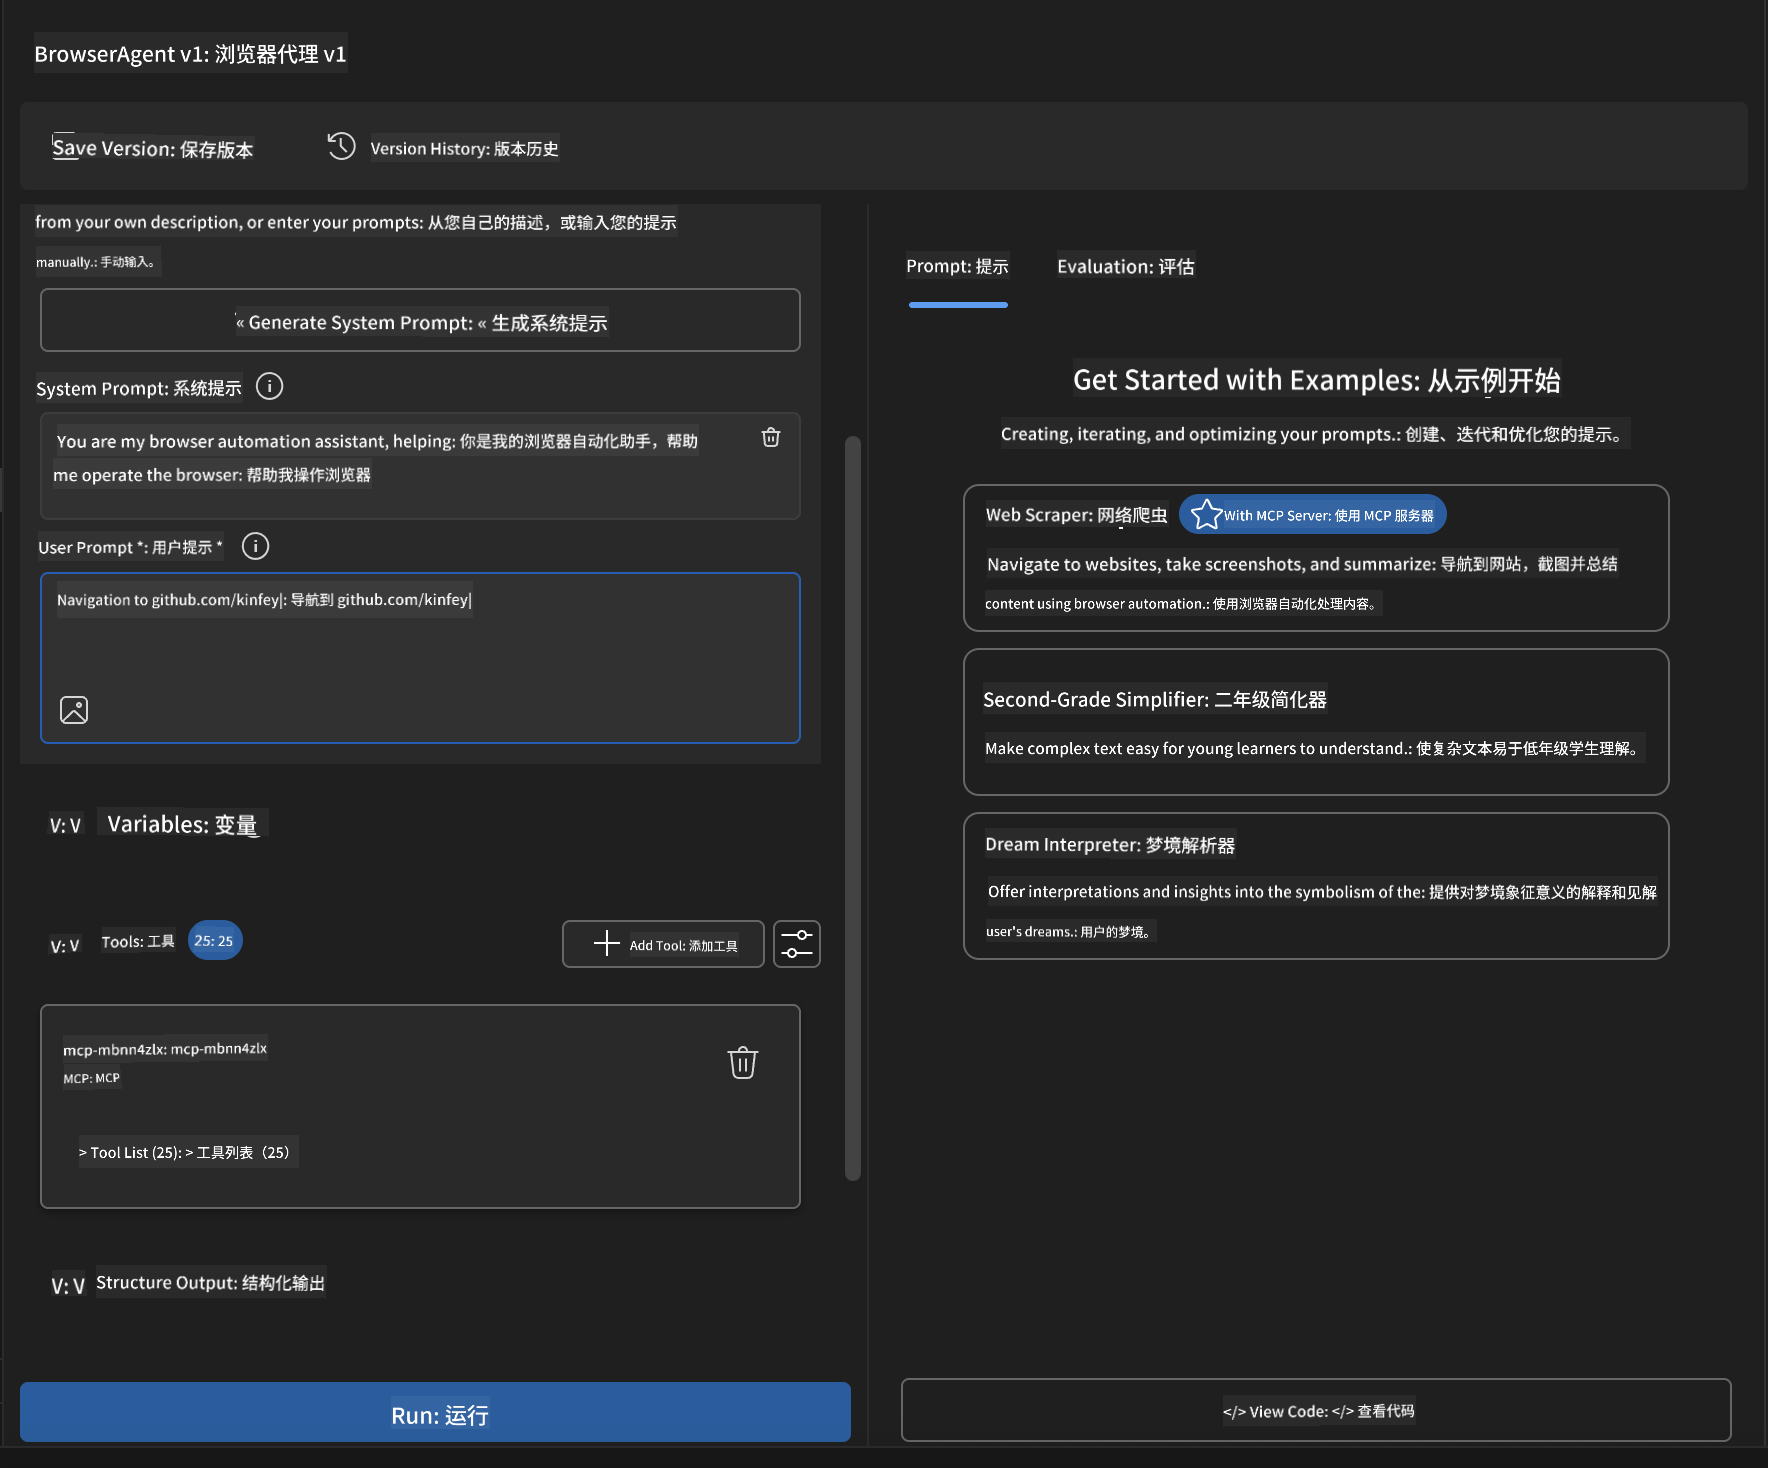
Task: Click the Structure Output heading
Action: 210,1282
